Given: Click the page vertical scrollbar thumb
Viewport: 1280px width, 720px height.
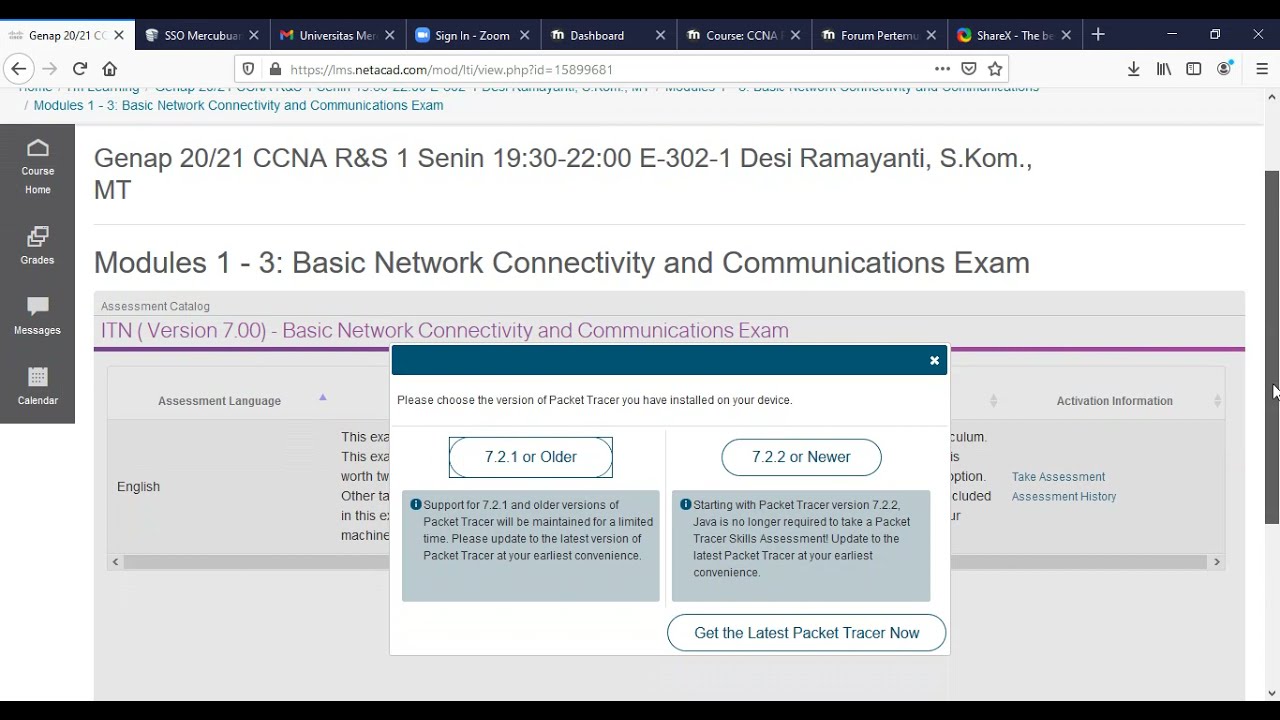Looking at the screenshot, I should pyautogui.click(x=1272, y=347).
